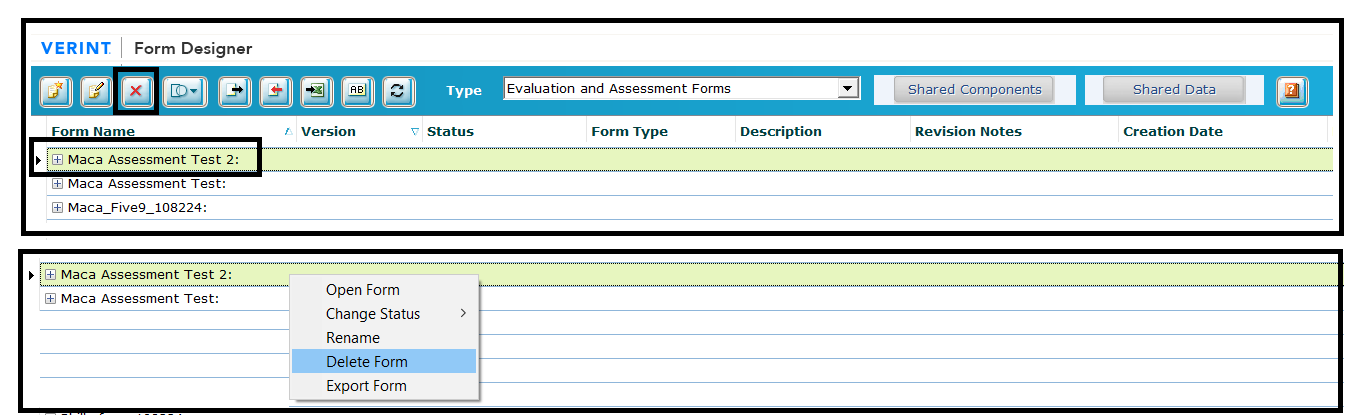Expand Maca Assessment Test in lower list
The height and width of the screenshot is (417, 1347).
tap(50, 299)
